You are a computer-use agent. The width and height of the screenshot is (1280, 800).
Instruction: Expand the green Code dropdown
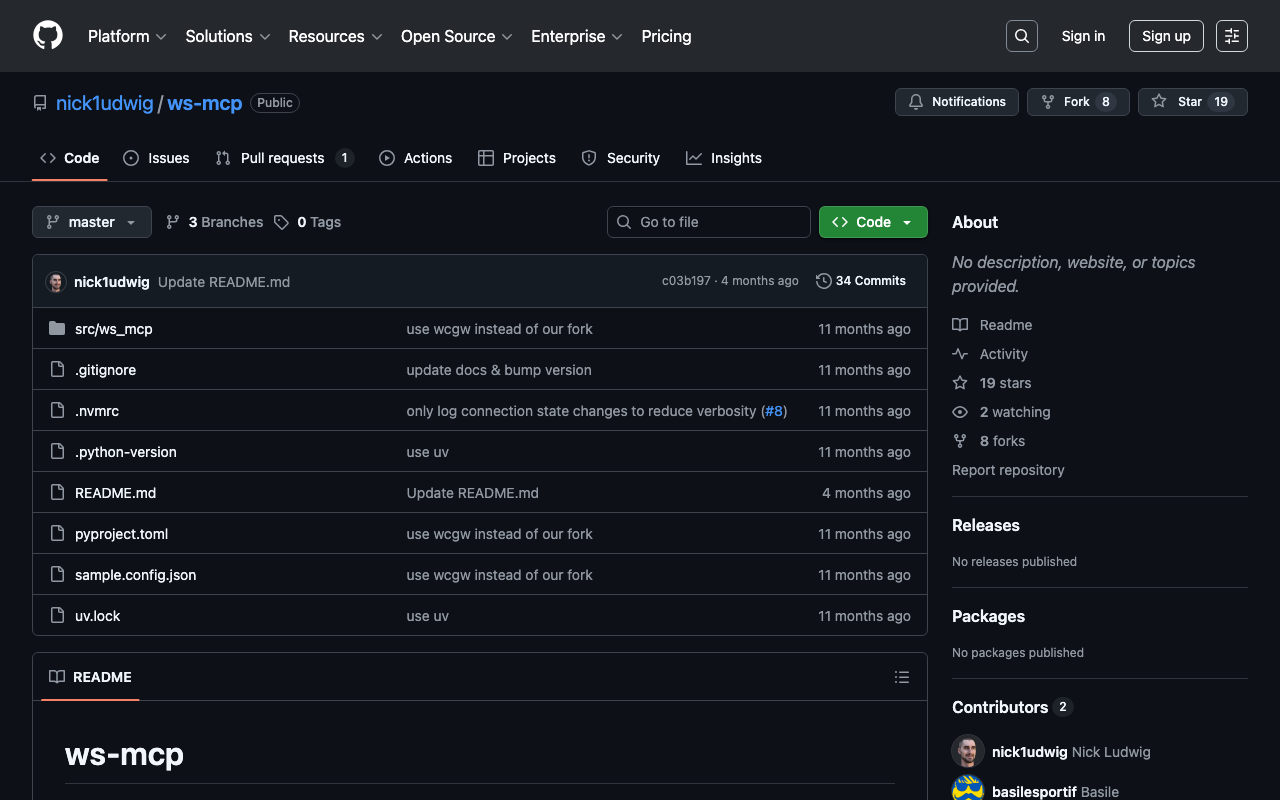point(872,222)
